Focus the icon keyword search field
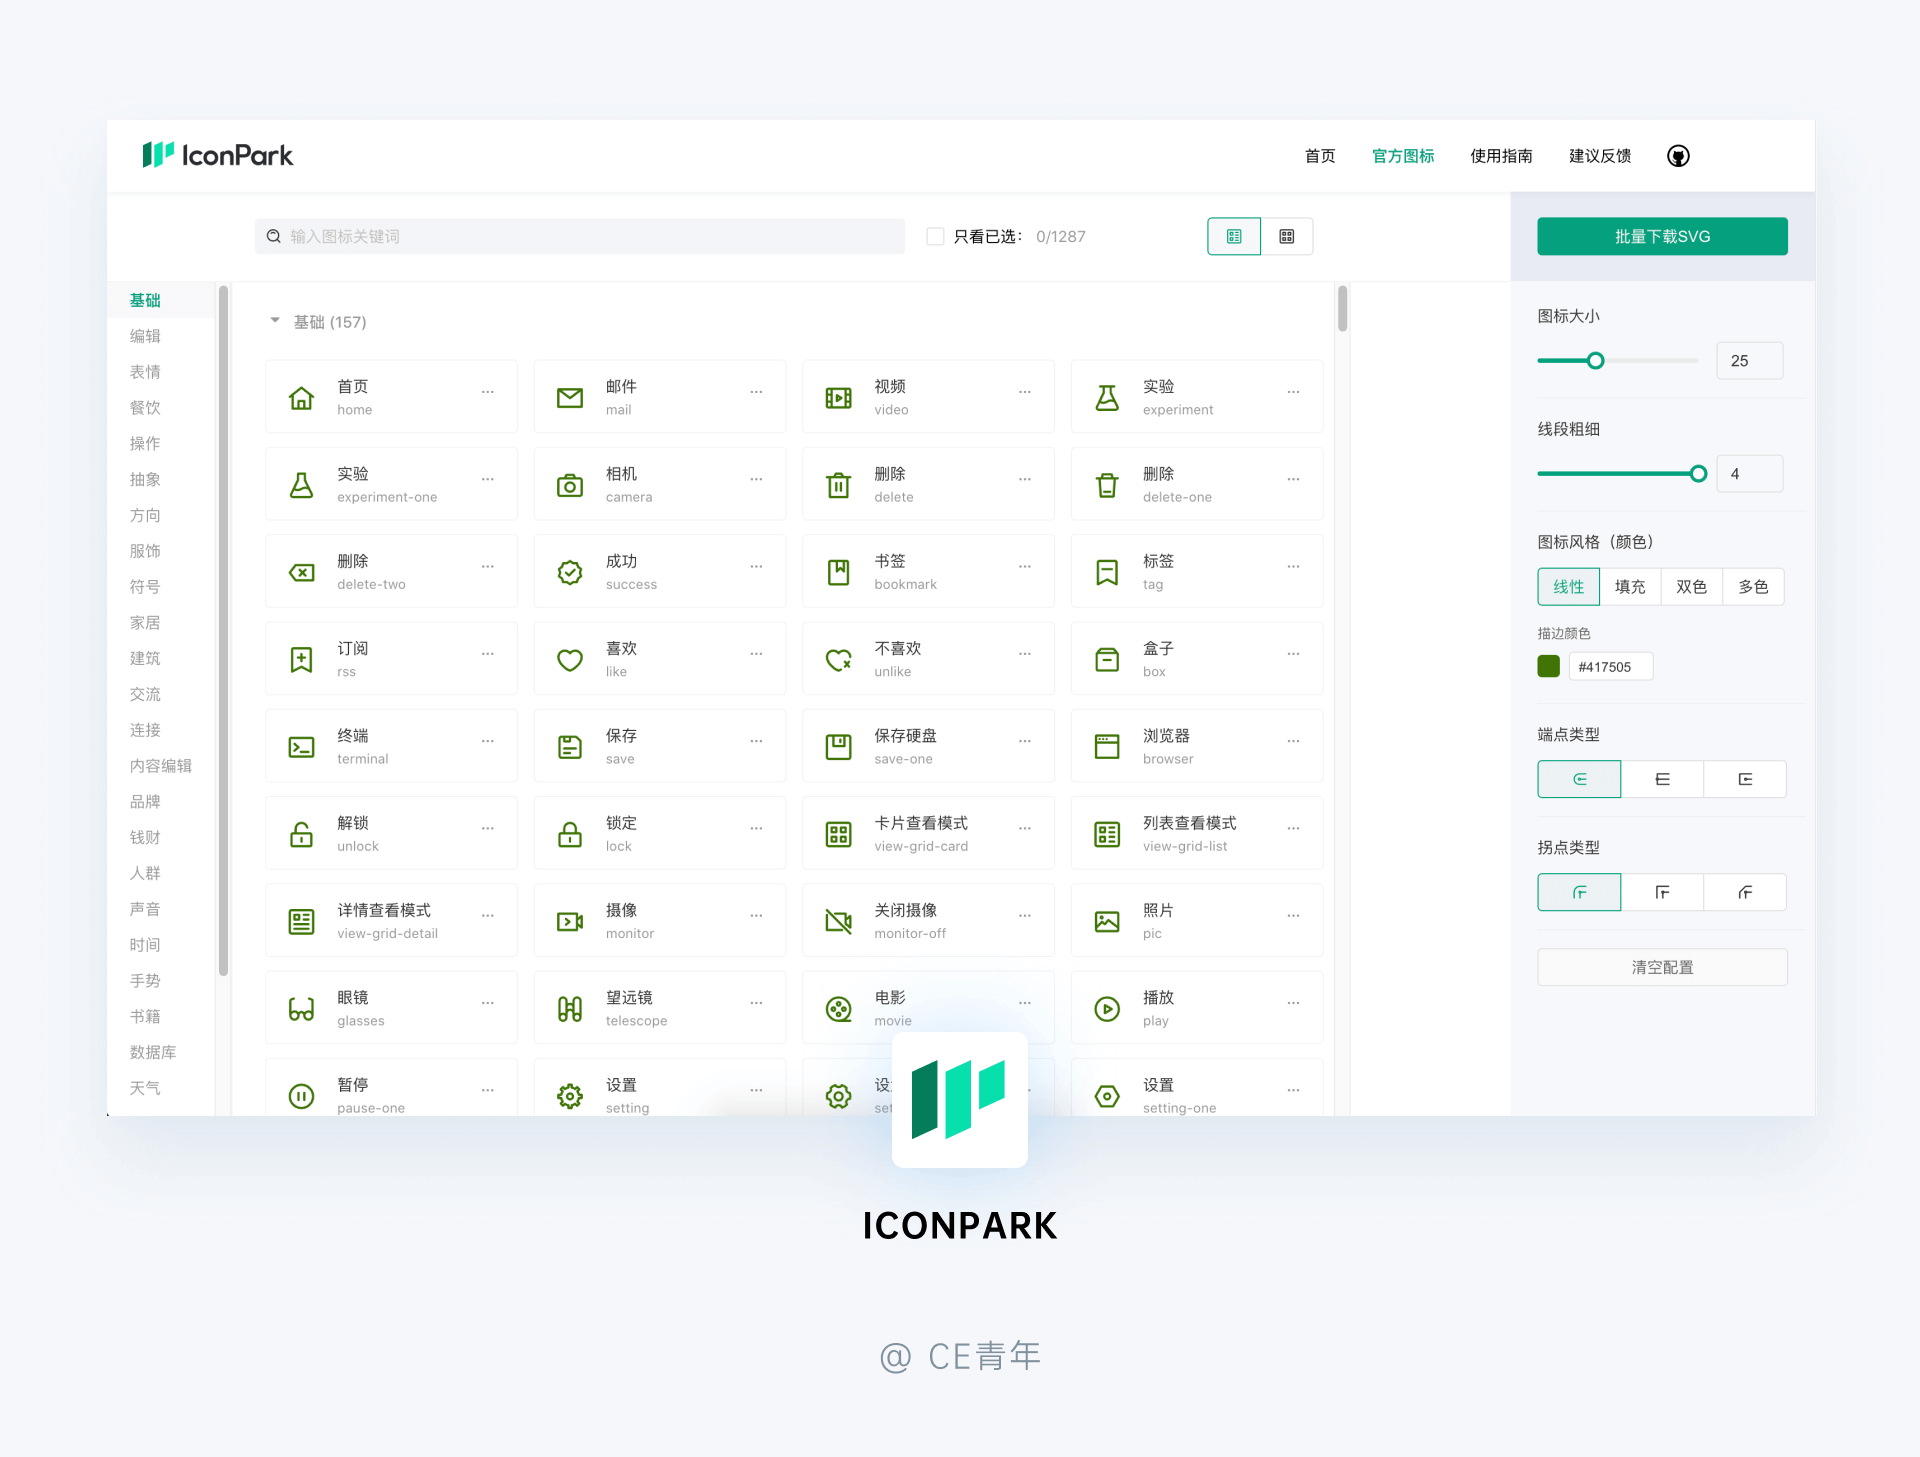The width and height of the screenshot is (1920, 1457). (580, 236)
